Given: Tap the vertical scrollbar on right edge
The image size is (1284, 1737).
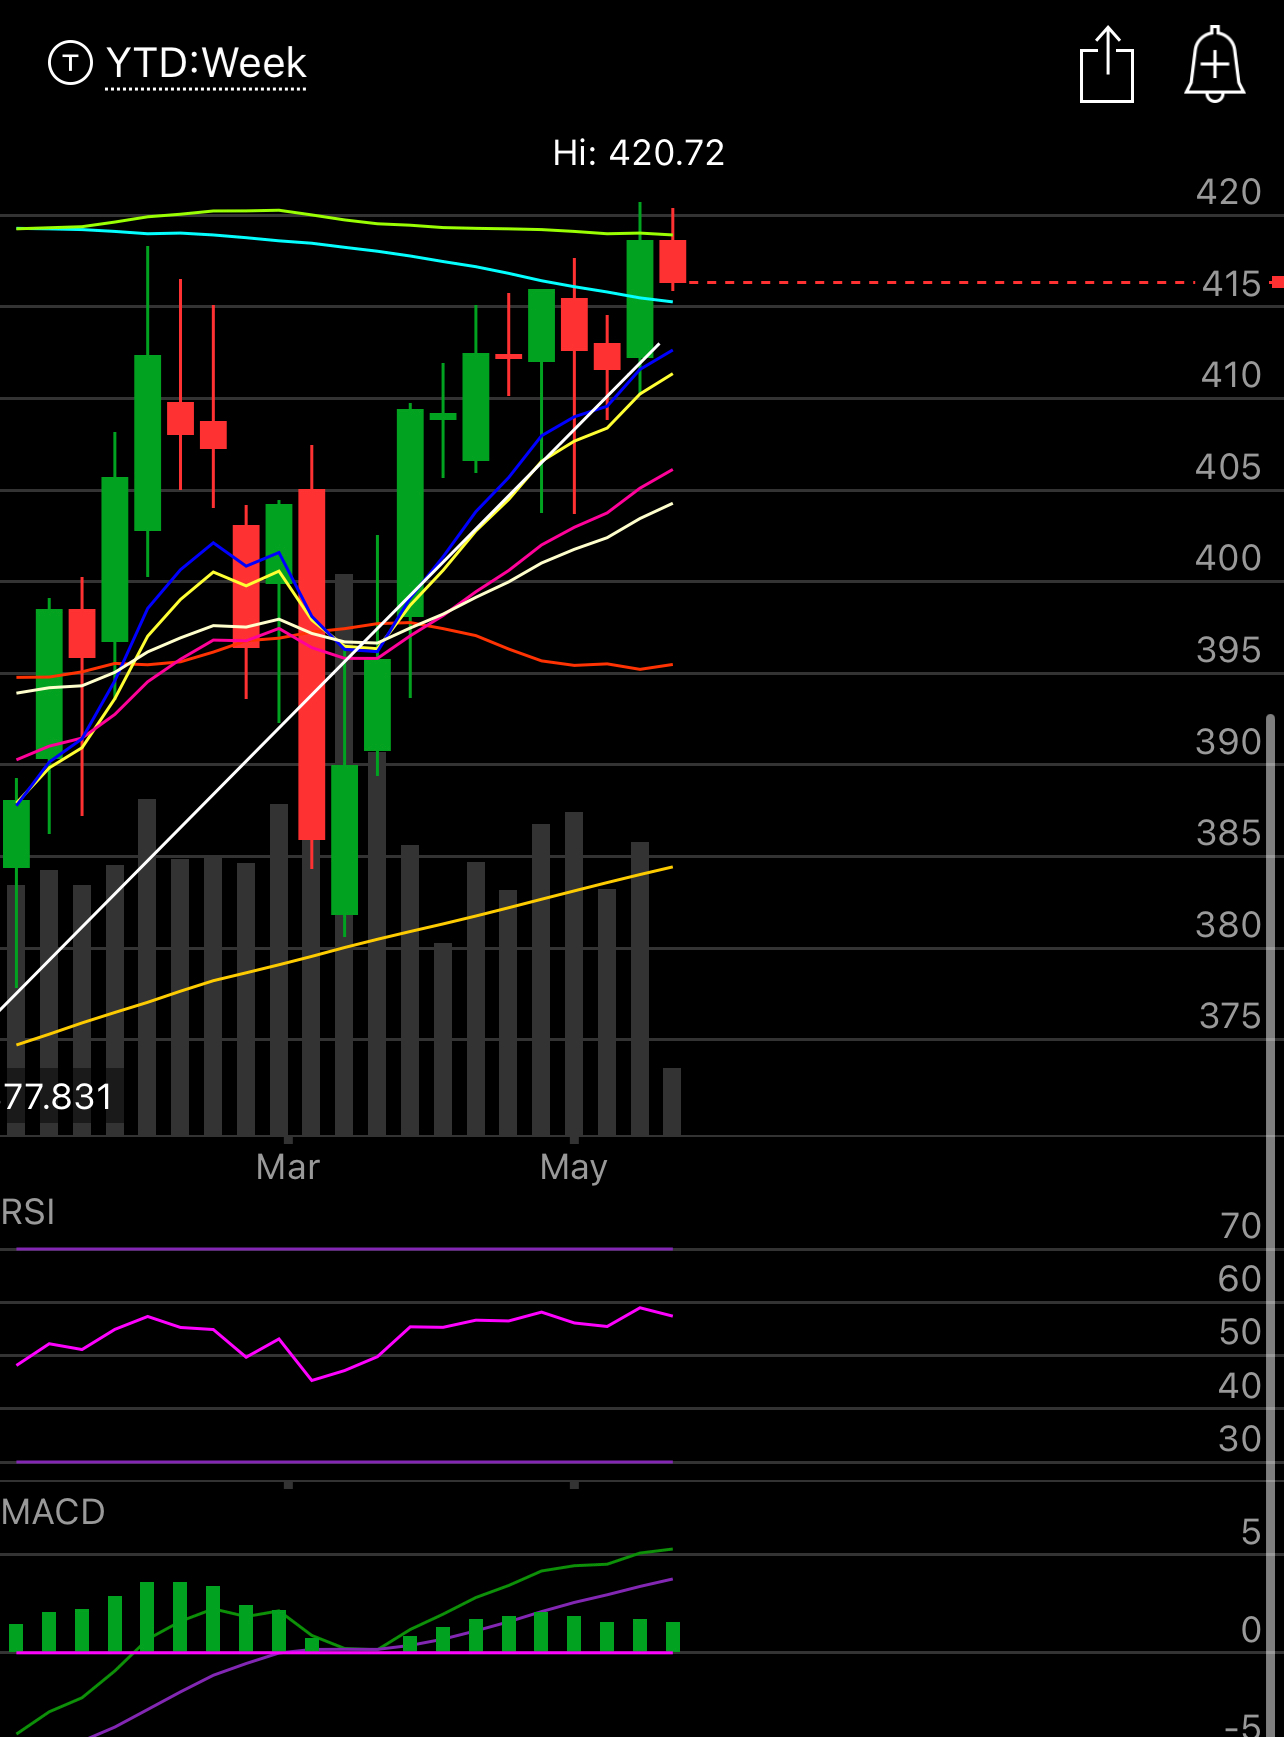Looking at the screenshot, I should (1271, 1225).
